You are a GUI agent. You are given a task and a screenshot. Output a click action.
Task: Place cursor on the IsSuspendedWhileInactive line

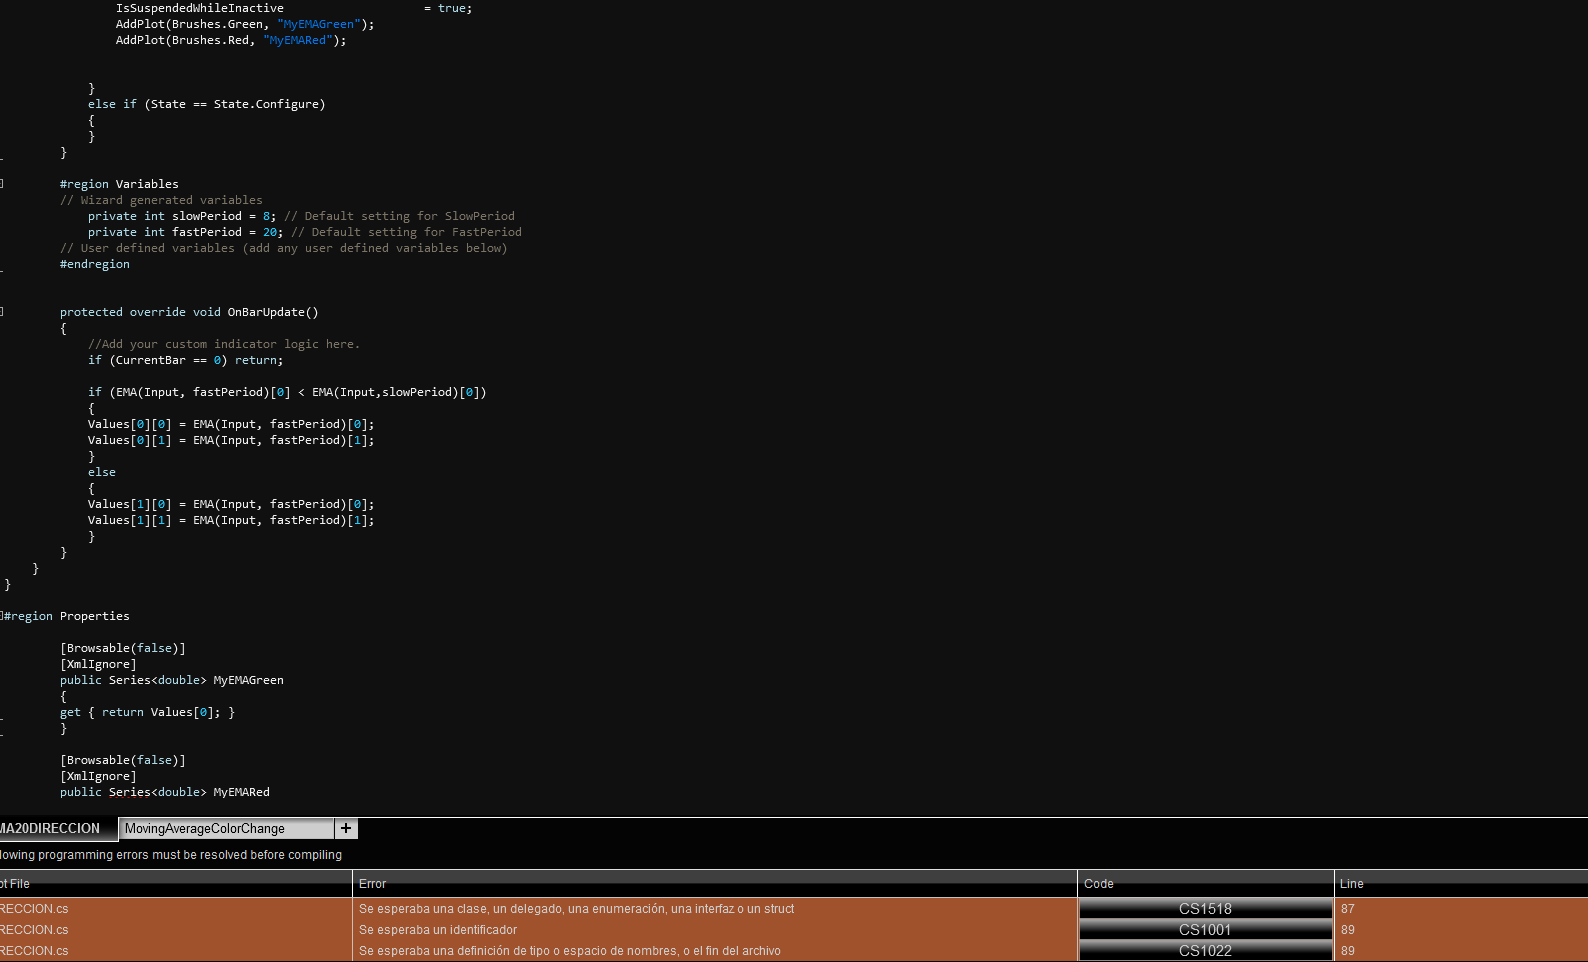point(294,8)
